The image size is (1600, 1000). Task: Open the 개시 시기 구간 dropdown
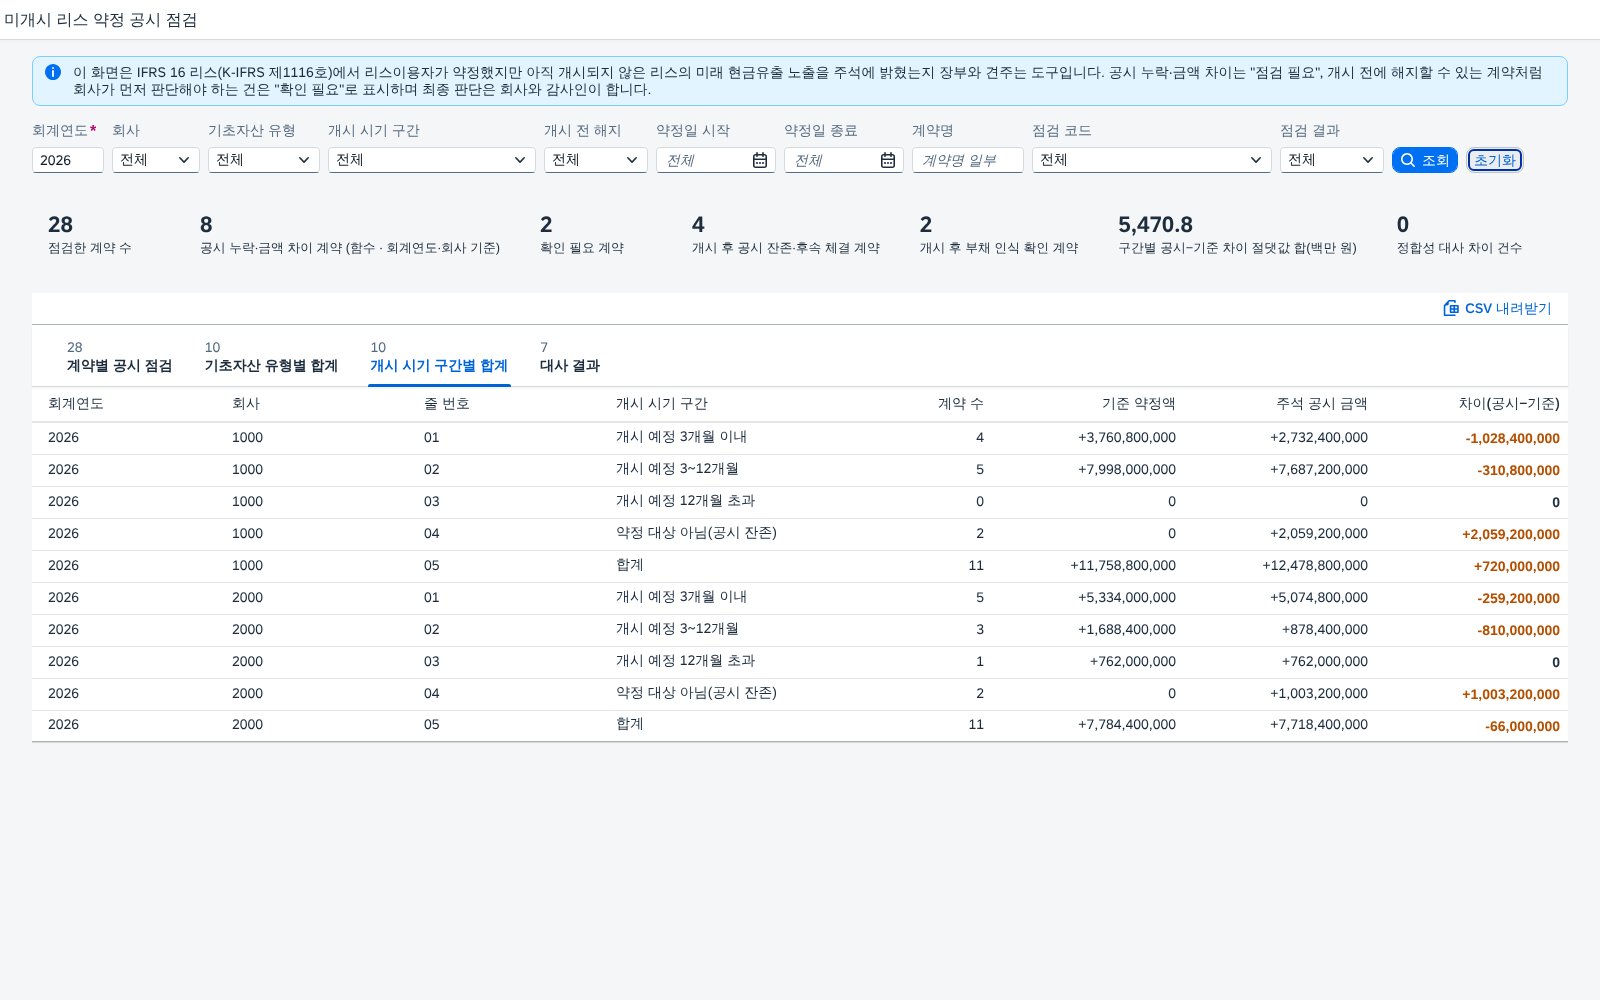tap(432, 160)
